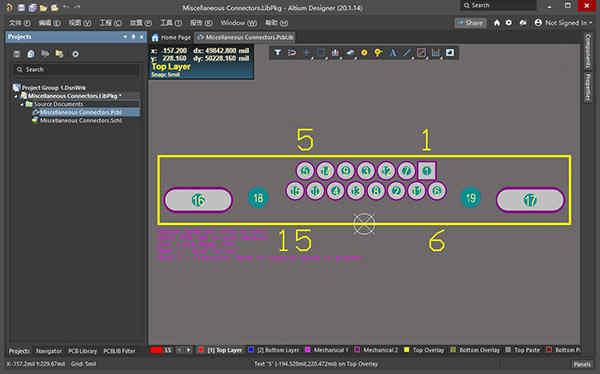The width and height of the screenshot is (600, 374).
Task: Select the Mechanical 2 layer tab
Action: click(x=377, y=350)
